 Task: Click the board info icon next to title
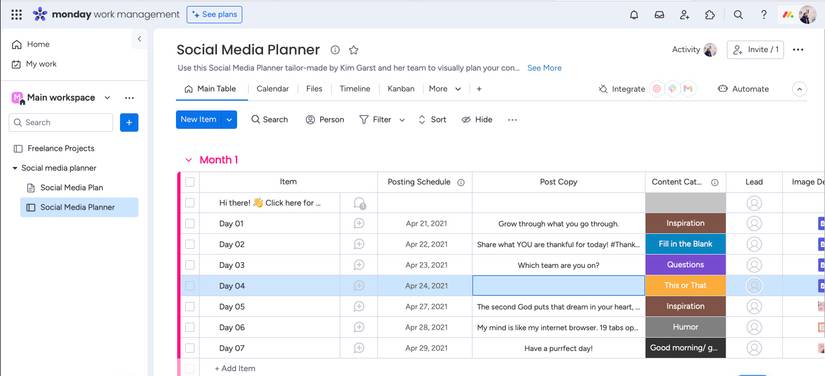[335, 50]
